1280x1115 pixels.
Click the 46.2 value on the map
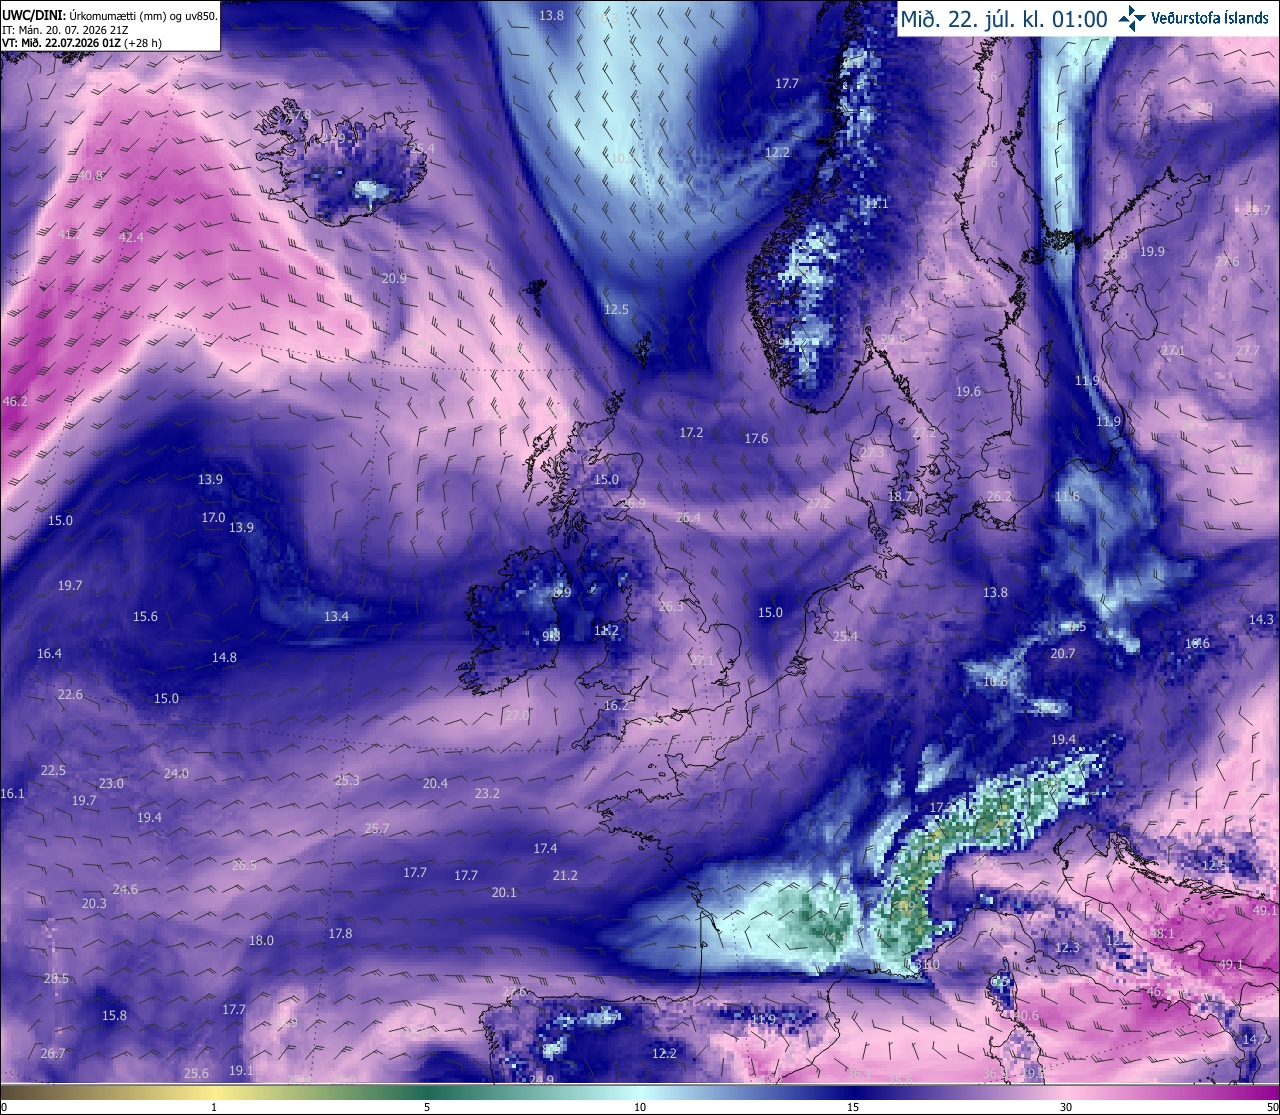[15, 401]
